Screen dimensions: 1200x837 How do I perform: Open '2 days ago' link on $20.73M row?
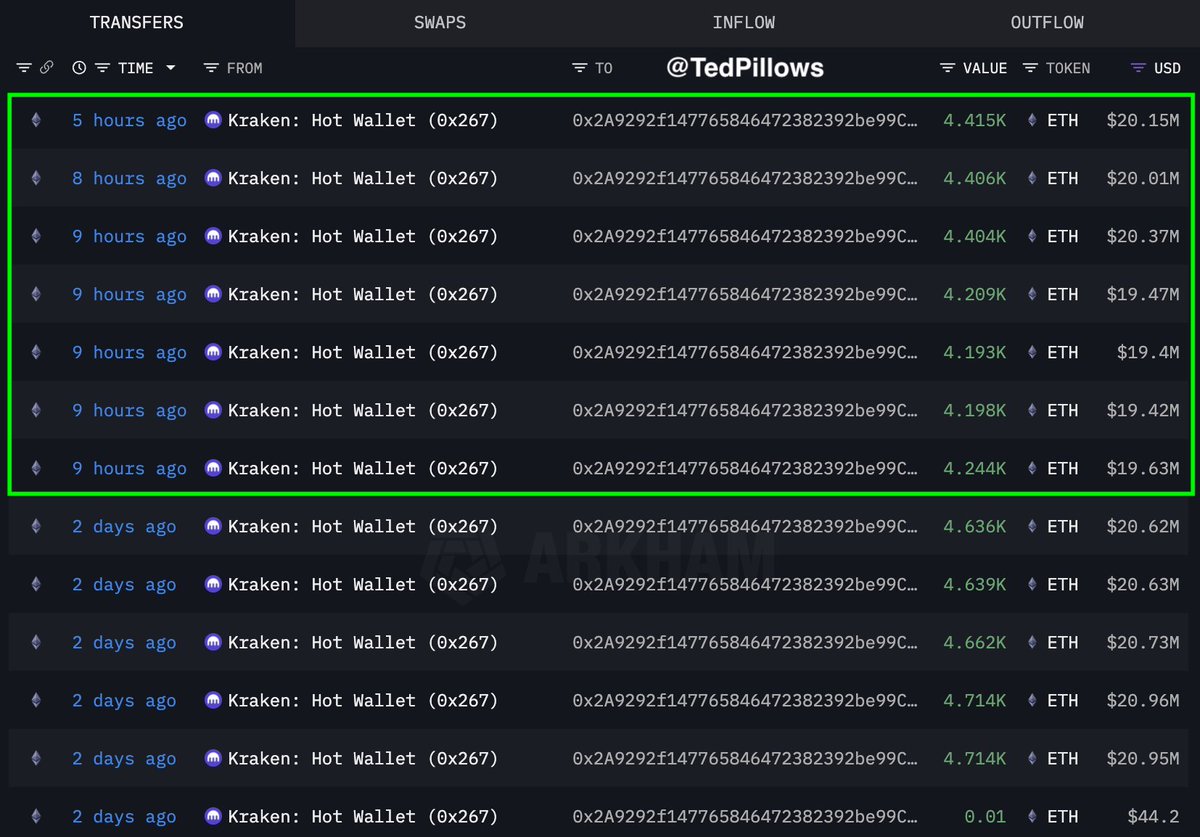pyautogui.click(x=124, y=642)
